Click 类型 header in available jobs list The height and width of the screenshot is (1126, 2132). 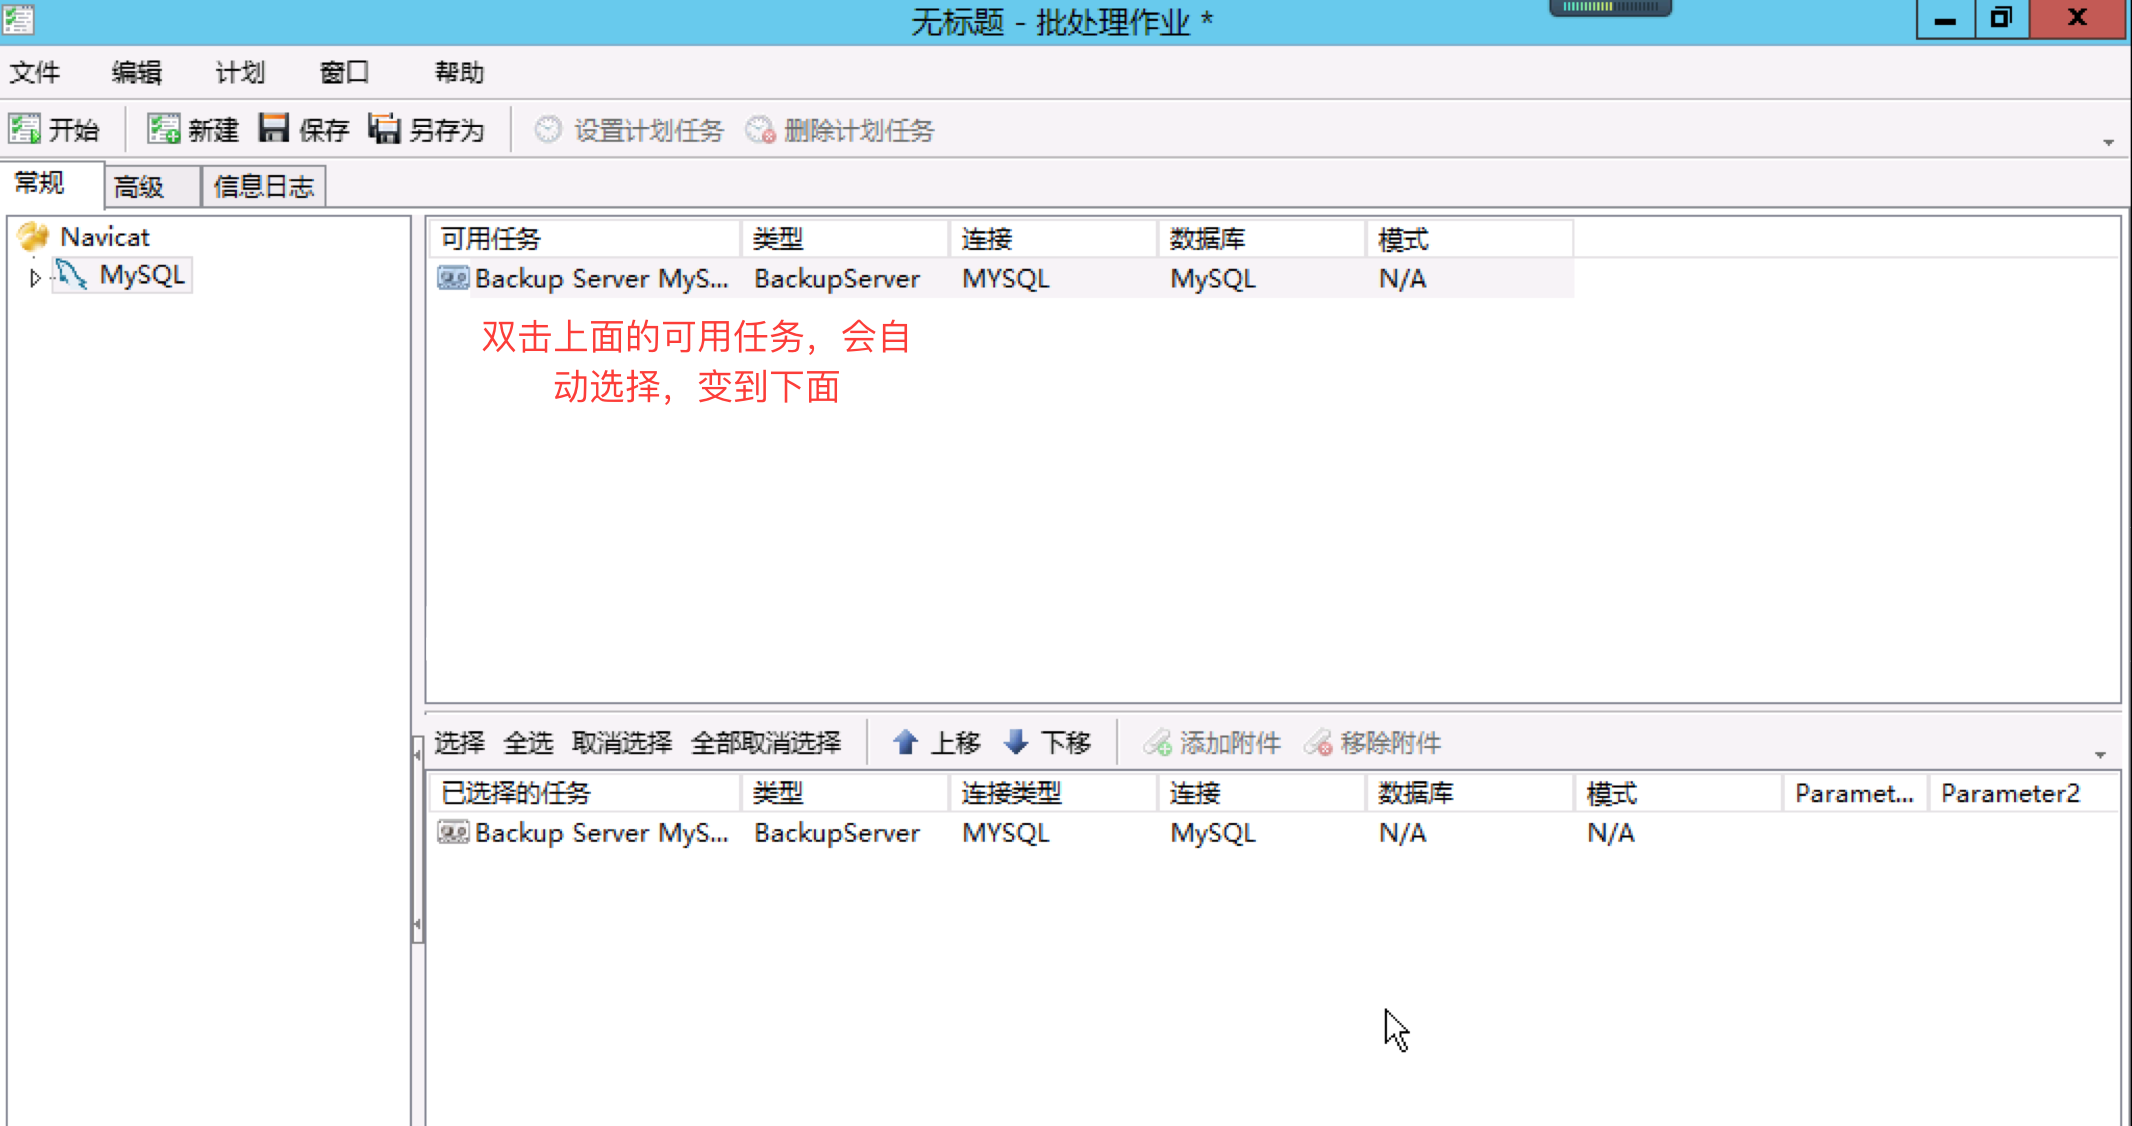click(845, 239)
